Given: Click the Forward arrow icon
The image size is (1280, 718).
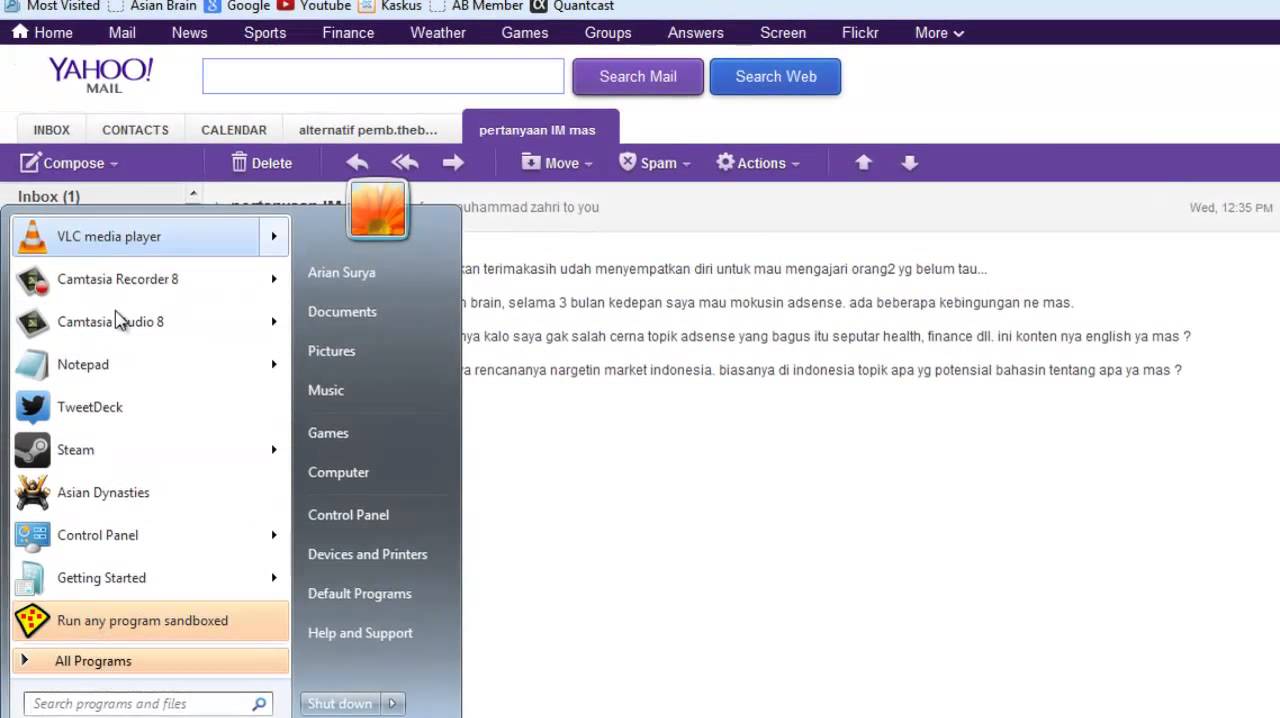Looking at the screenshot, I should tap(453, 163).
